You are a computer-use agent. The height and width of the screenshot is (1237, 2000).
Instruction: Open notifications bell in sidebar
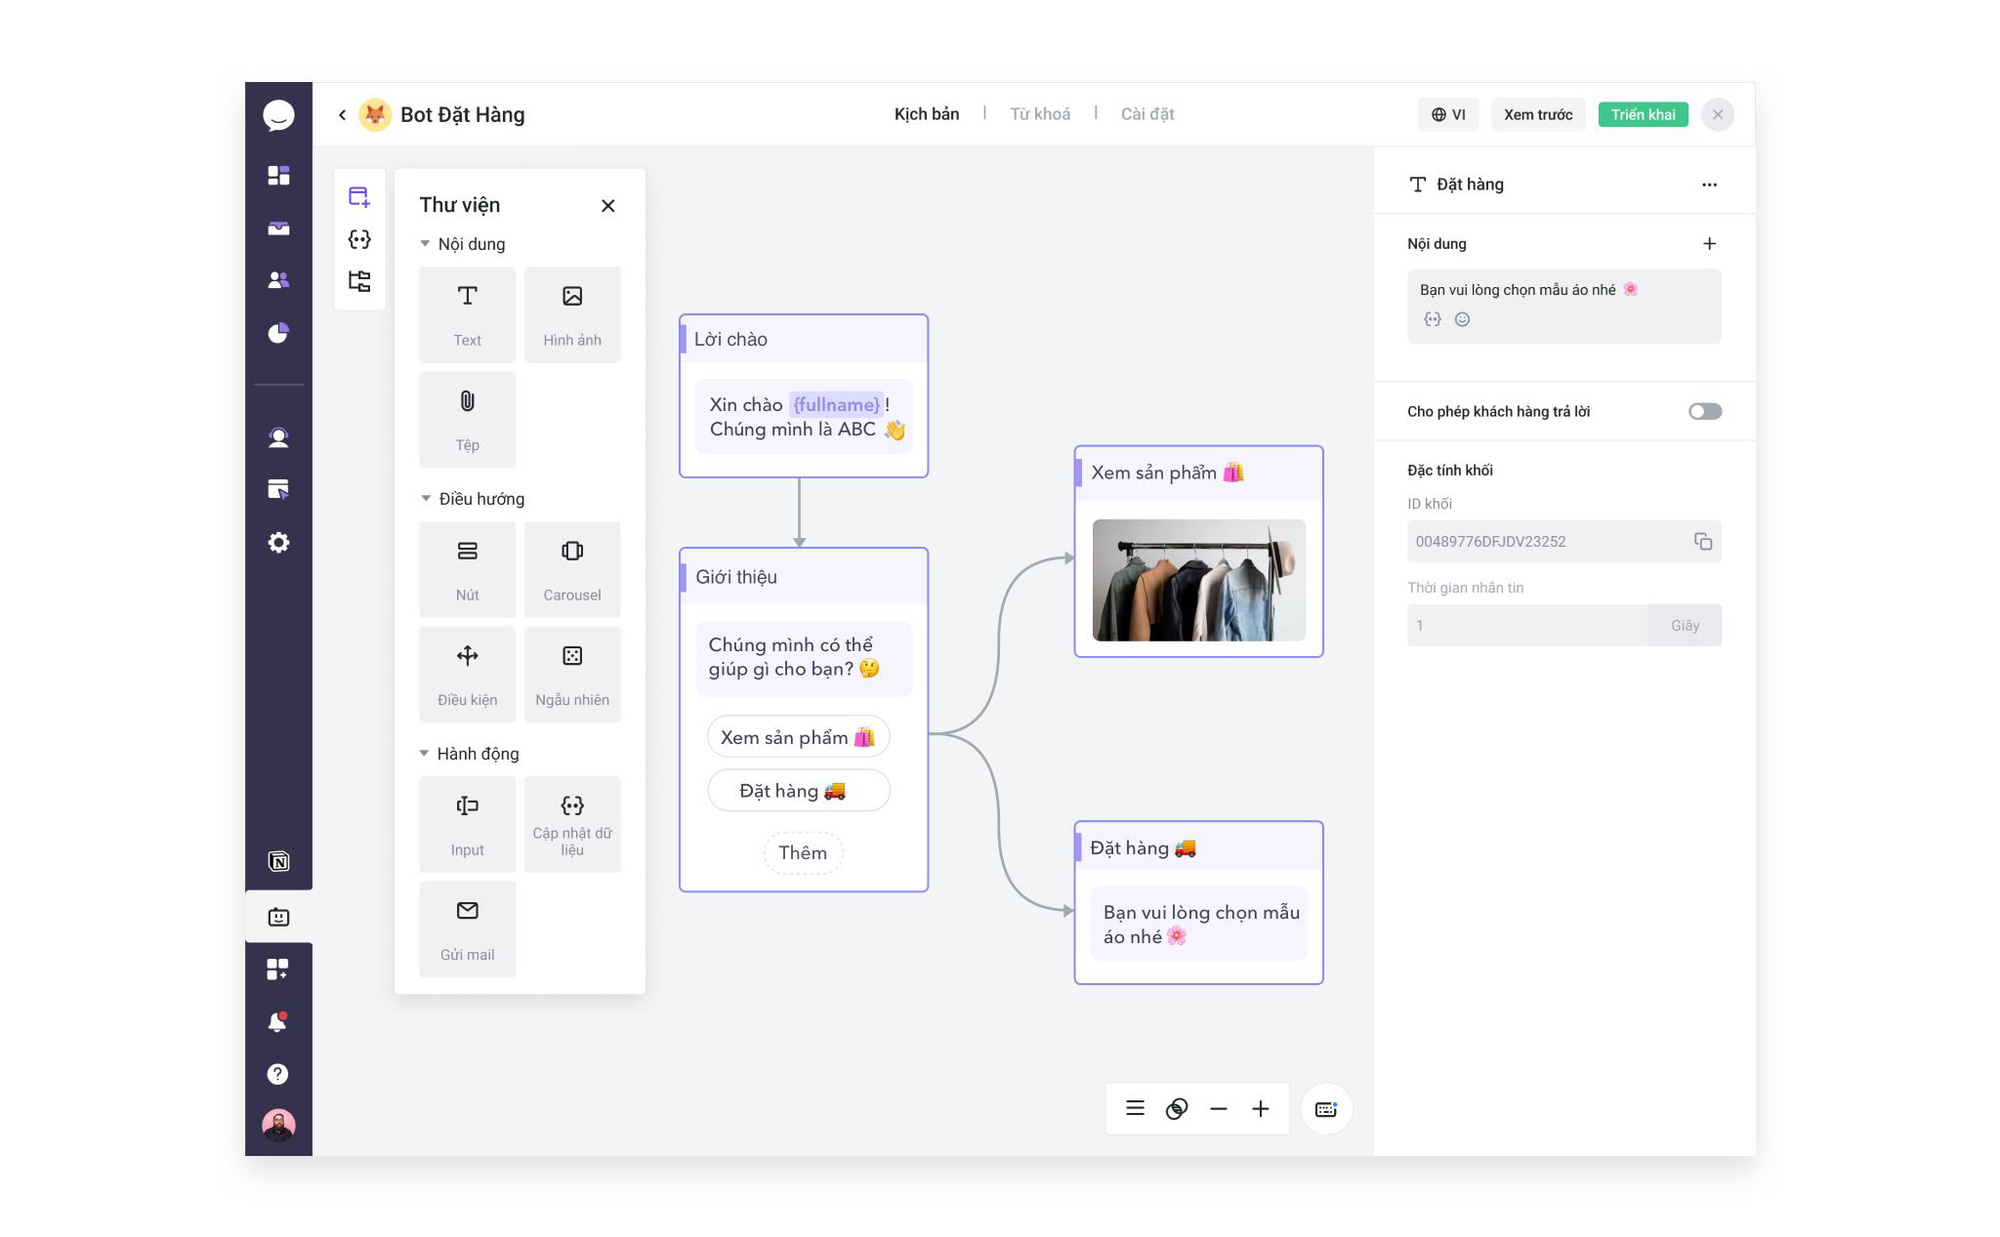point(278,1021)
